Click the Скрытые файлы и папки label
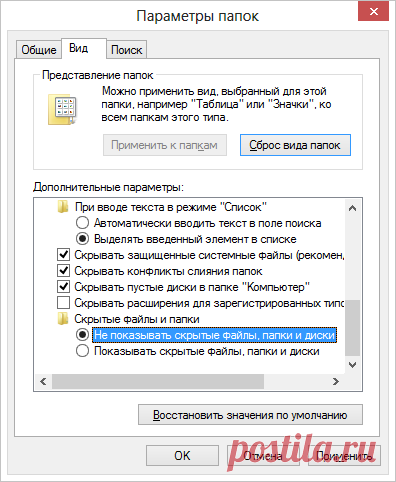 tap(137, 319)
